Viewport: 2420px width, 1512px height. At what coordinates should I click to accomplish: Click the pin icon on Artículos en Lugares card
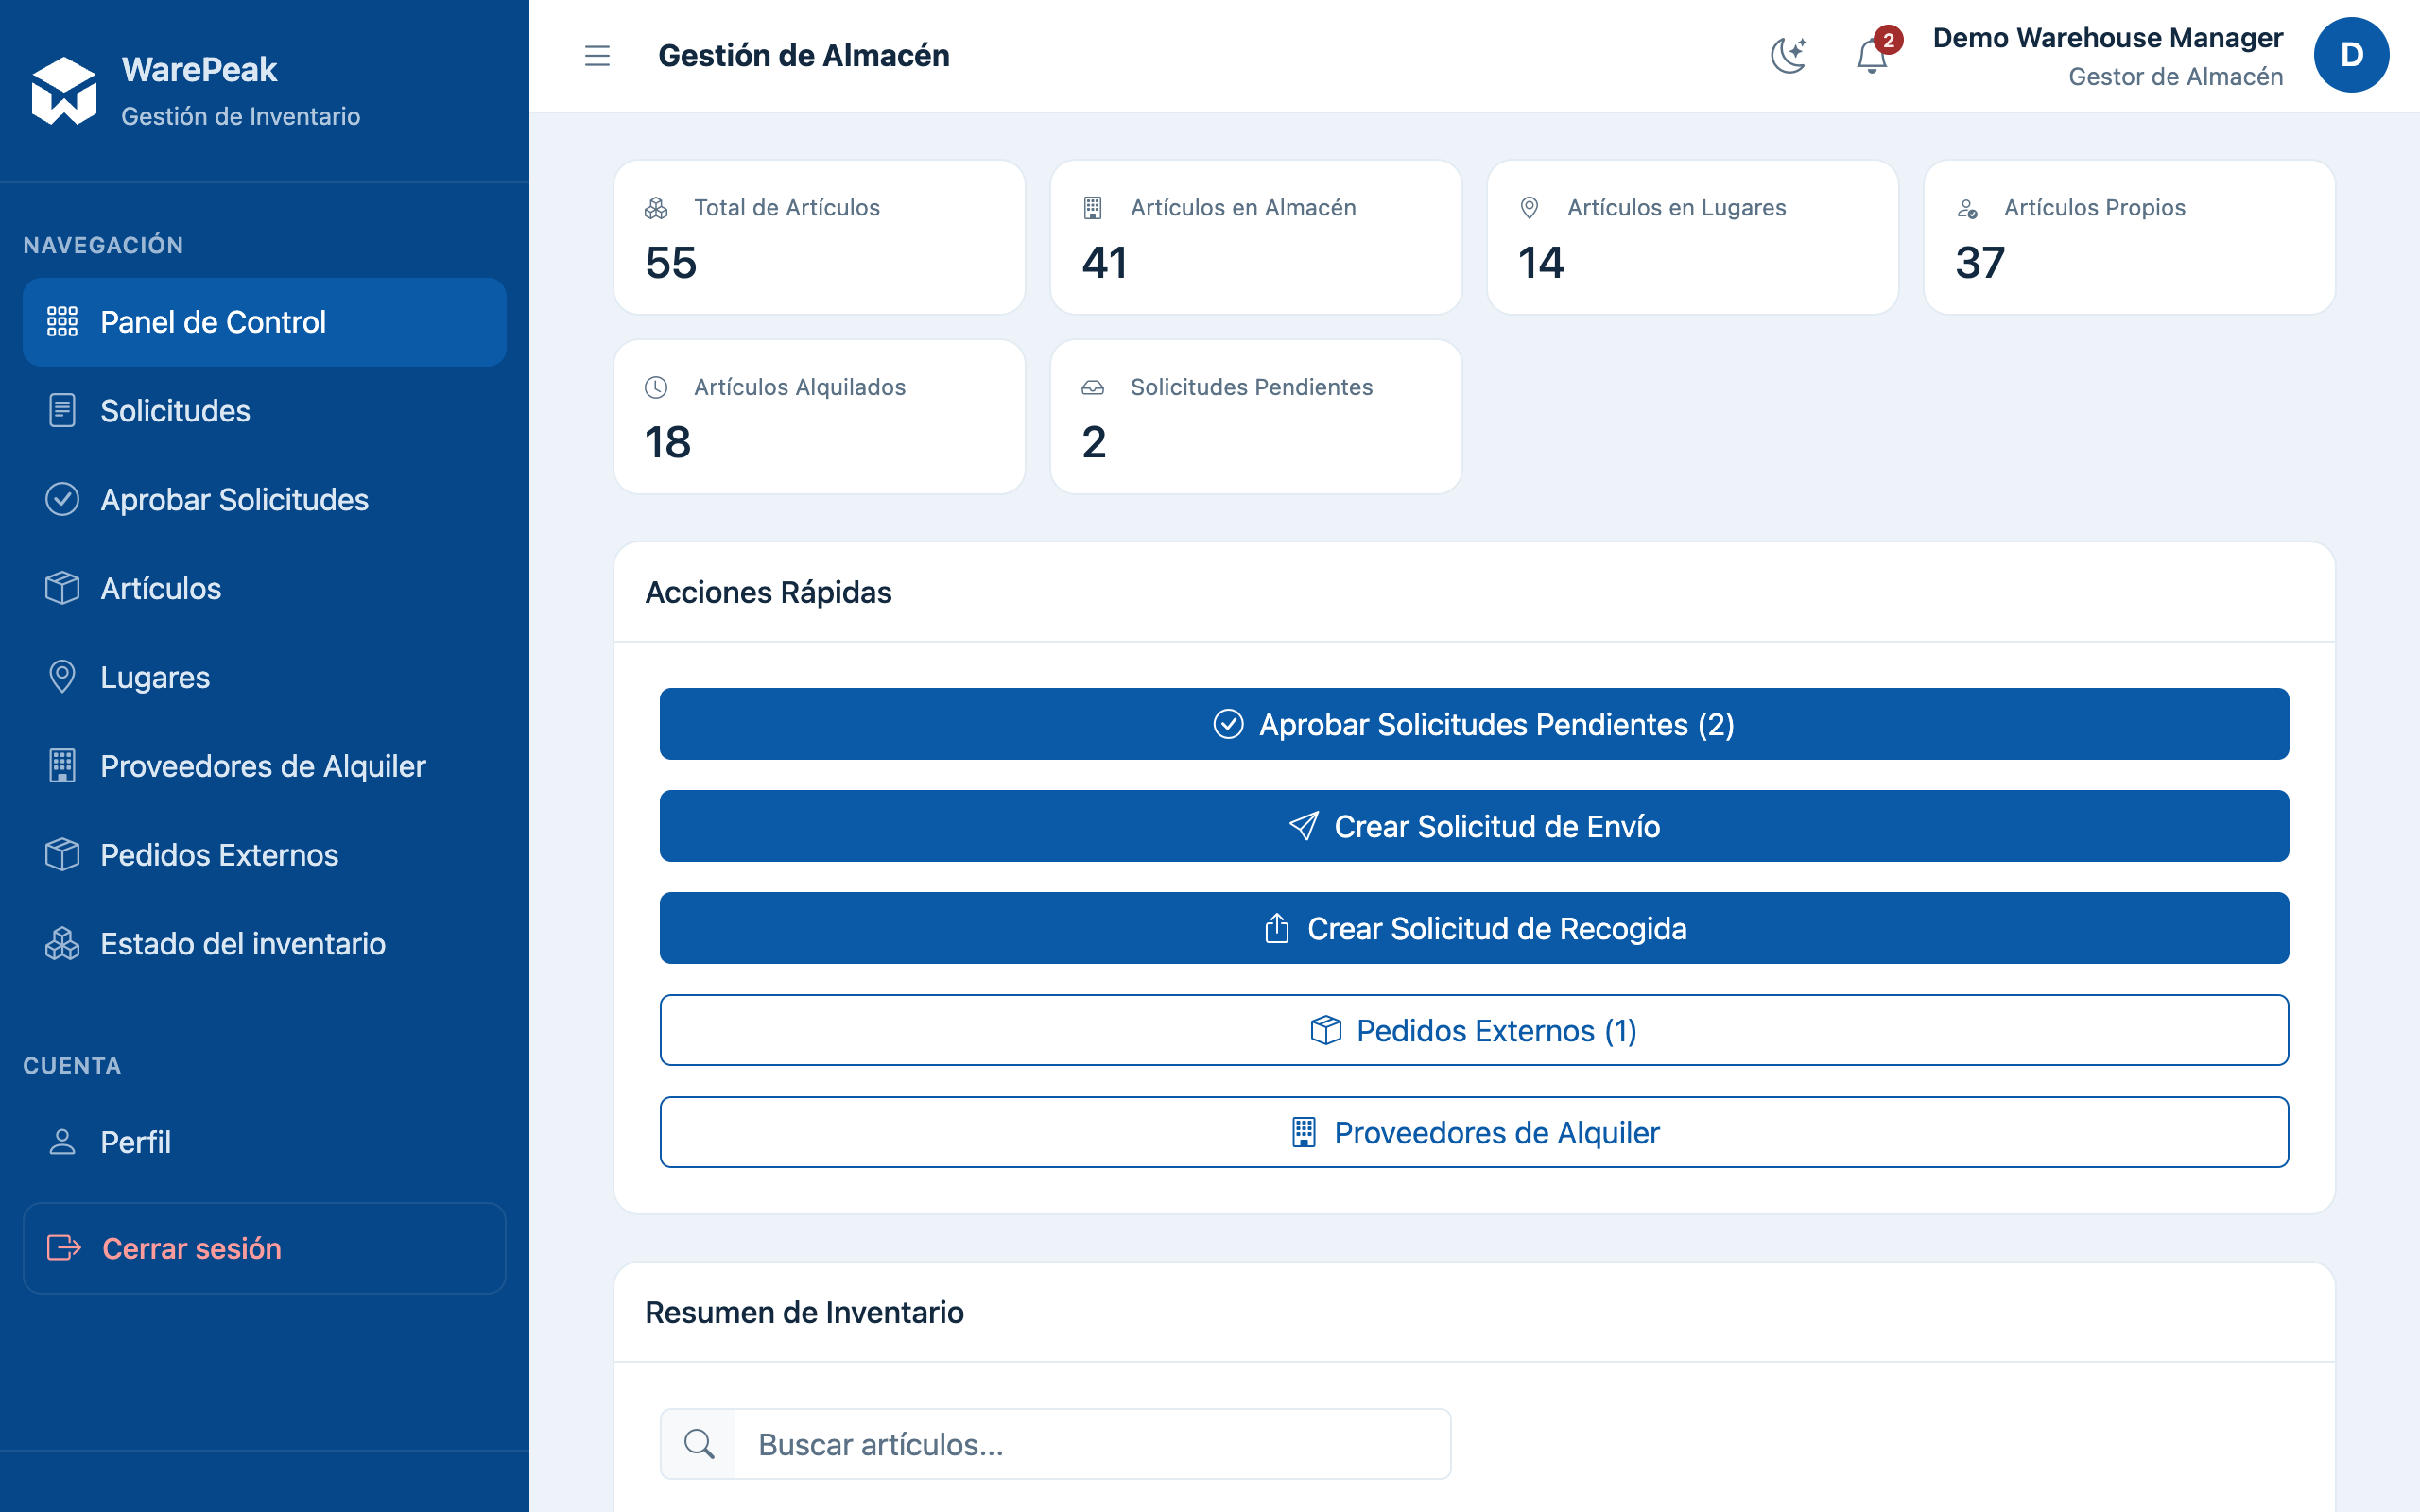click(x=1529, y=208)
